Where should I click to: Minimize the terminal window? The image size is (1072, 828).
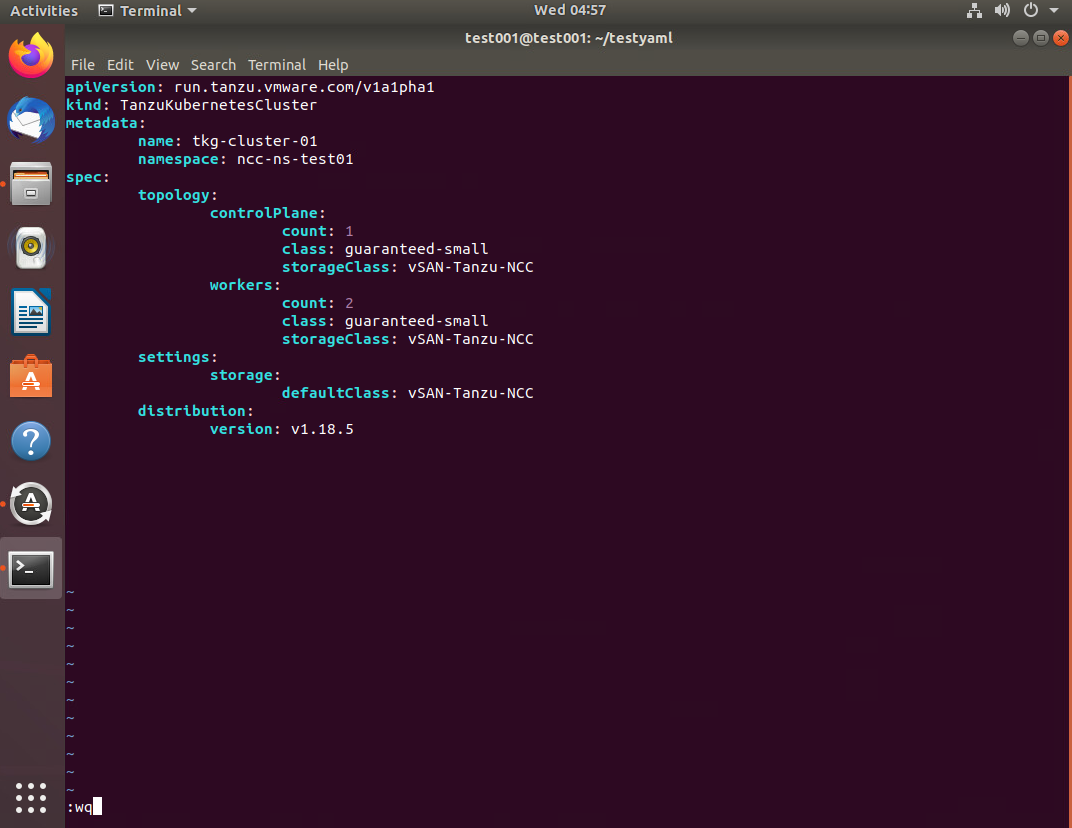(x=1021, y=38)
